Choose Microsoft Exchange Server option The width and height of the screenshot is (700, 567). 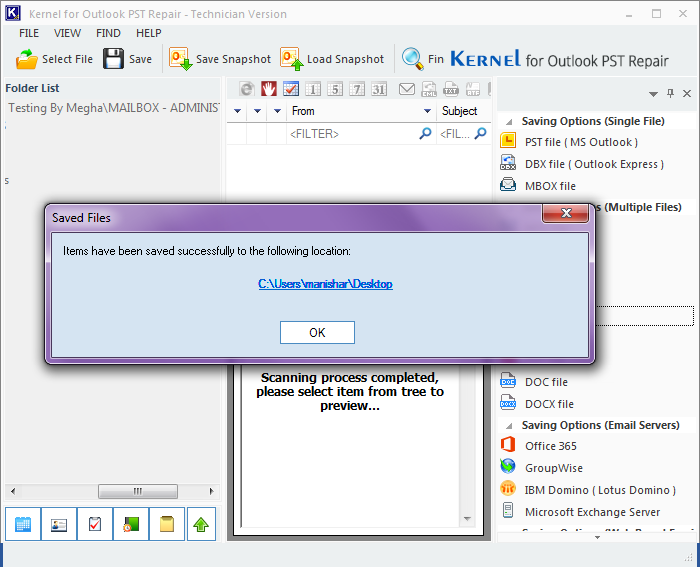[592, 512]
